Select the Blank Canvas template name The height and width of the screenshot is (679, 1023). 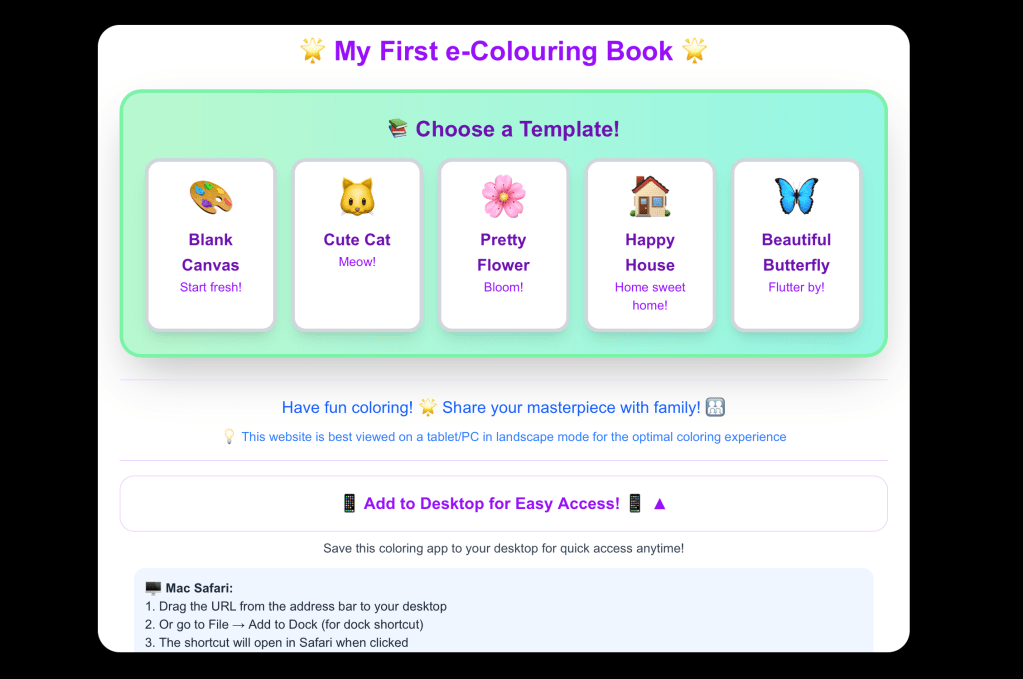(x=210, y=252)
